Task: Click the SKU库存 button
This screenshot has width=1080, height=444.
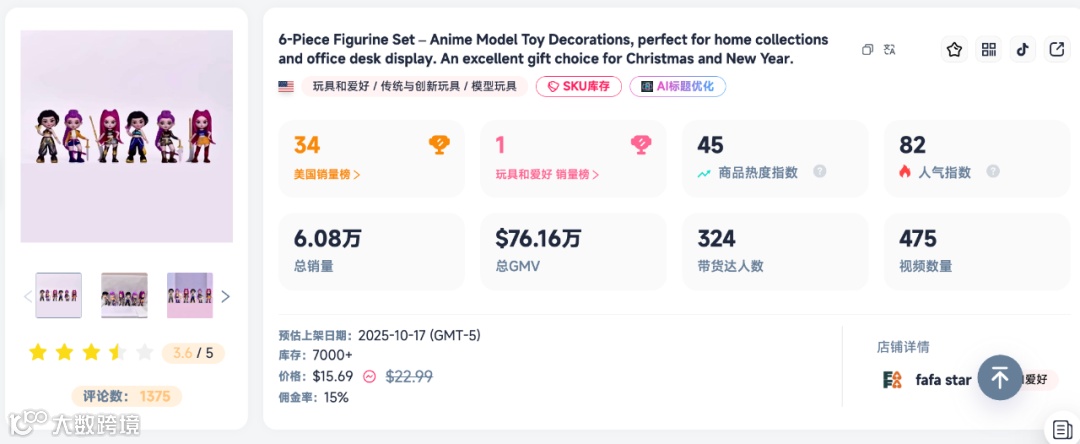Action: 579,87
